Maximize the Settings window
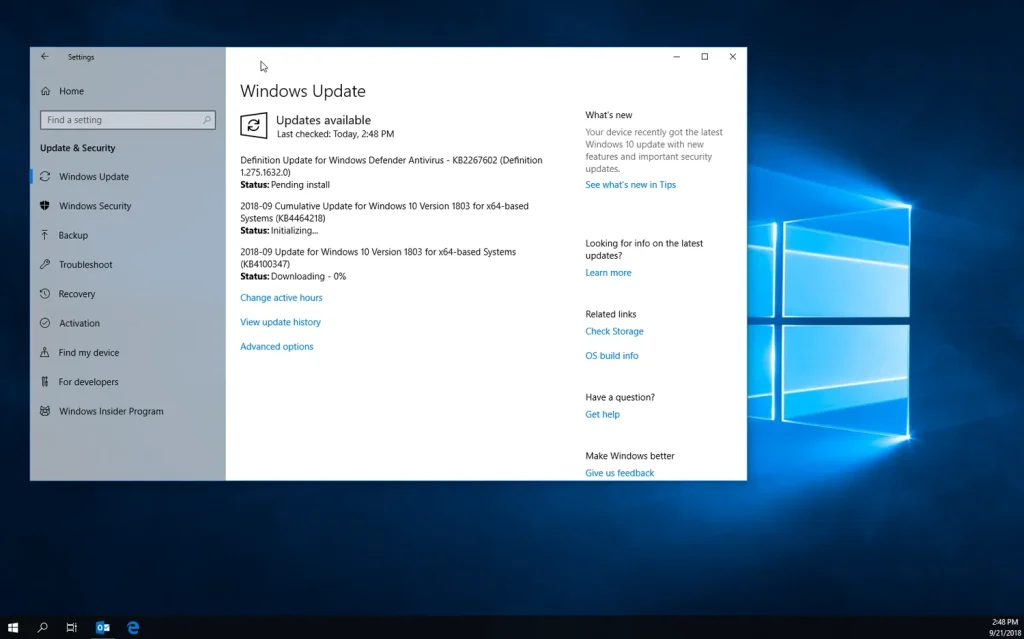 [705, 57]
